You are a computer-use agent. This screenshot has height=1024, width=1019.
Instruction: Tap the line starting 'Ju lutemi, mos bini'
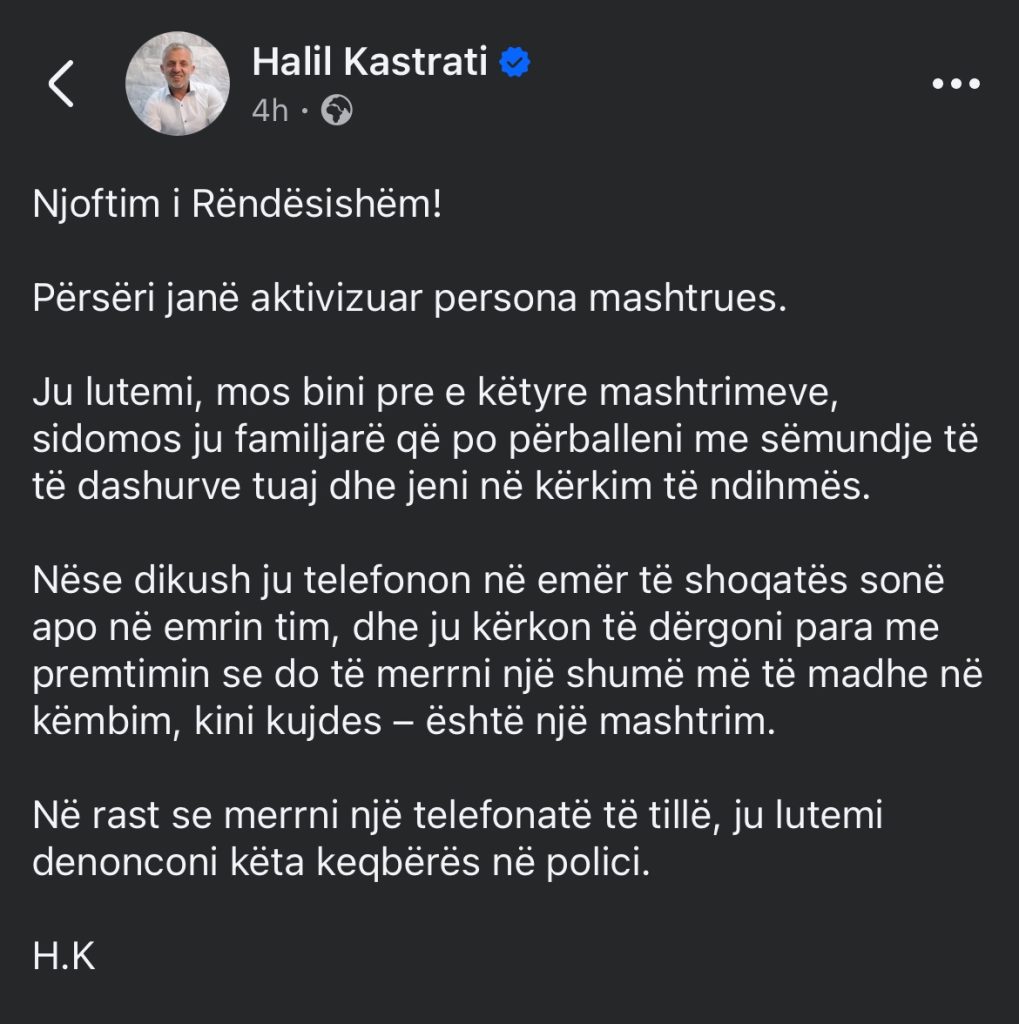click(x=435, y=393)
